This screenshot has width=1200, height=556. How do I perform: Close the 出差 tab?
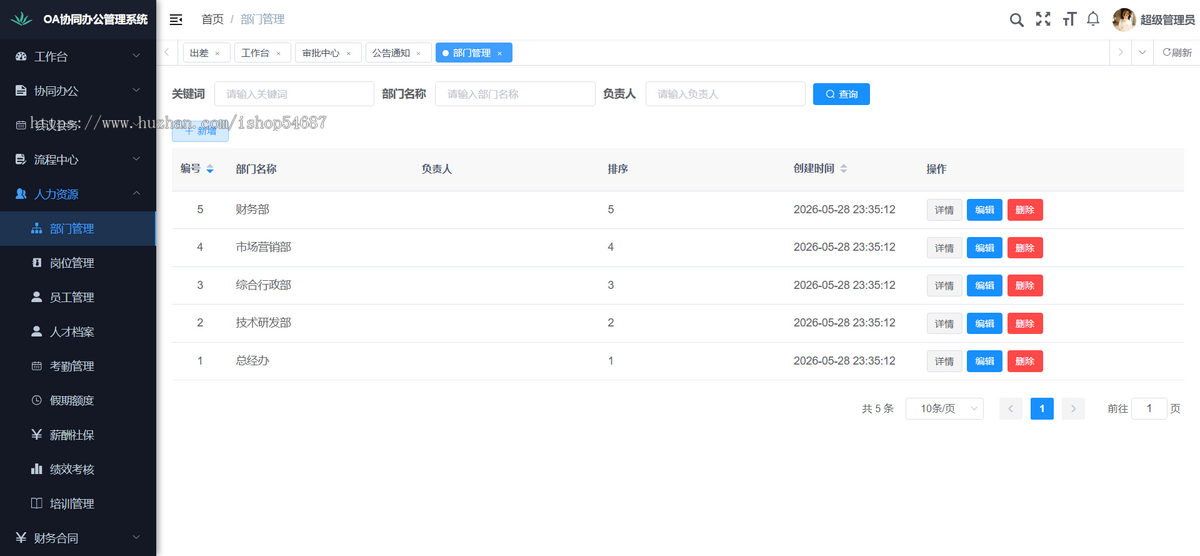(x=217, y=53)
